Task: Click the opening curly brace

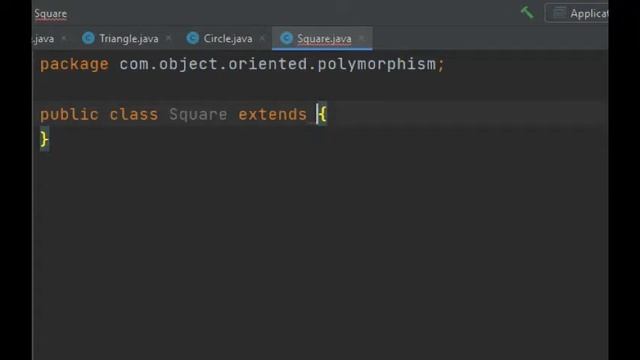Action: [x=322, y=114]
